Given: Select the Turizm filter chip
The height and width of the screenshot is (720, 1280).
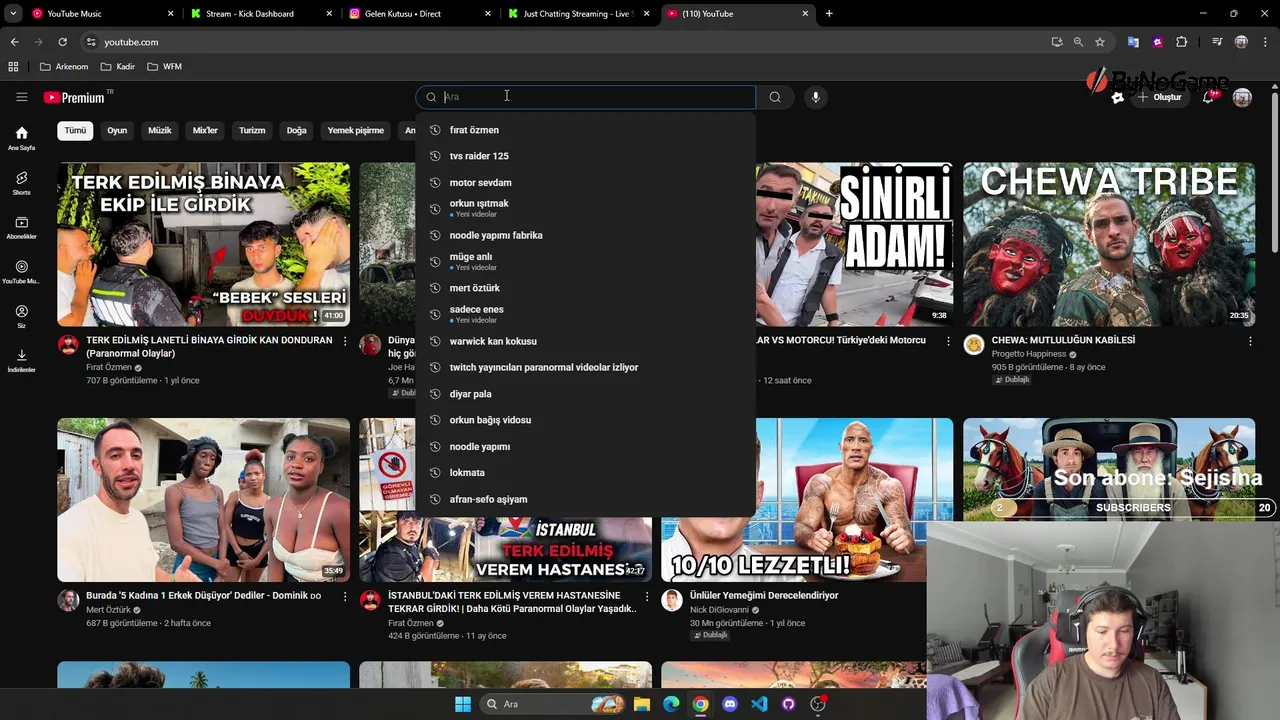Looking at the screenshot, I should click(252, 131).
